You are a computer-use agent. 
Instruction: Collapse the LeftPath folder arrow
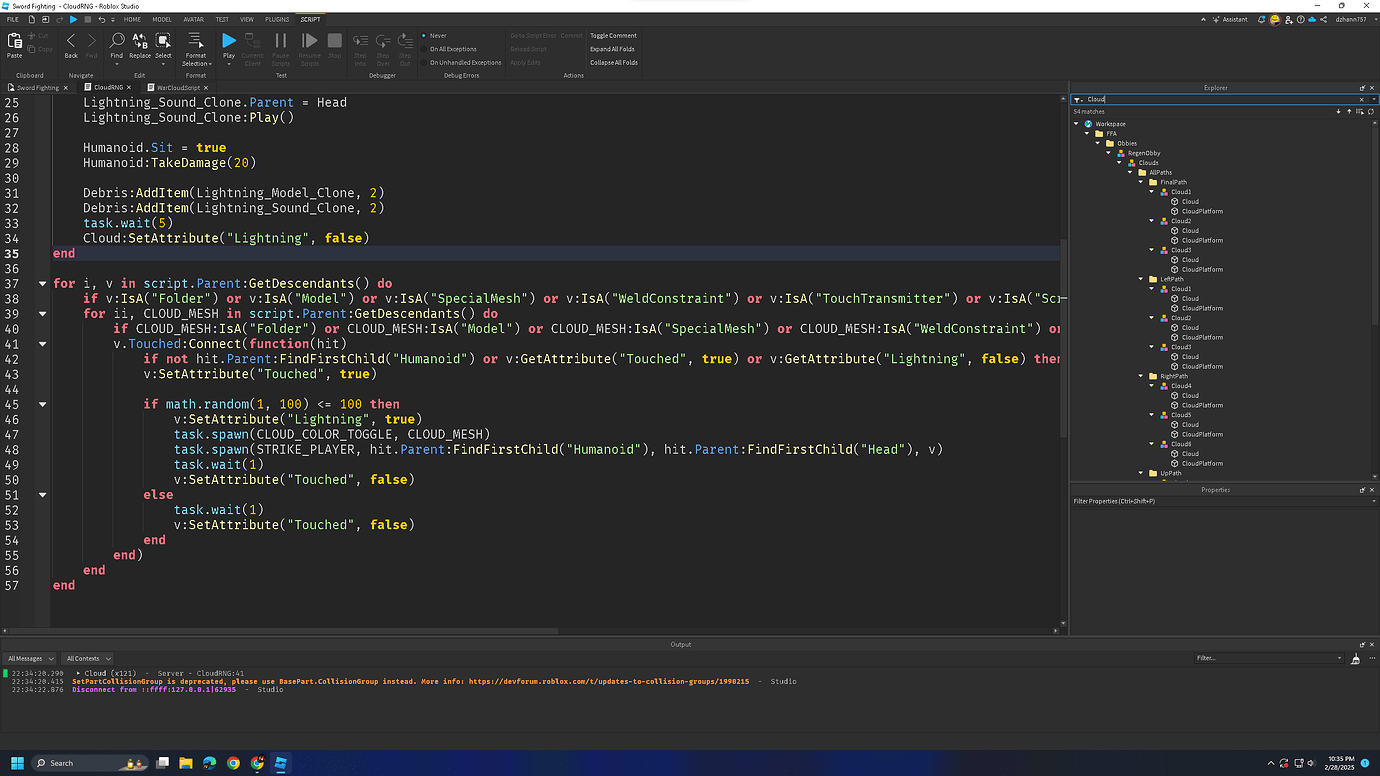tap(1141, 279)
